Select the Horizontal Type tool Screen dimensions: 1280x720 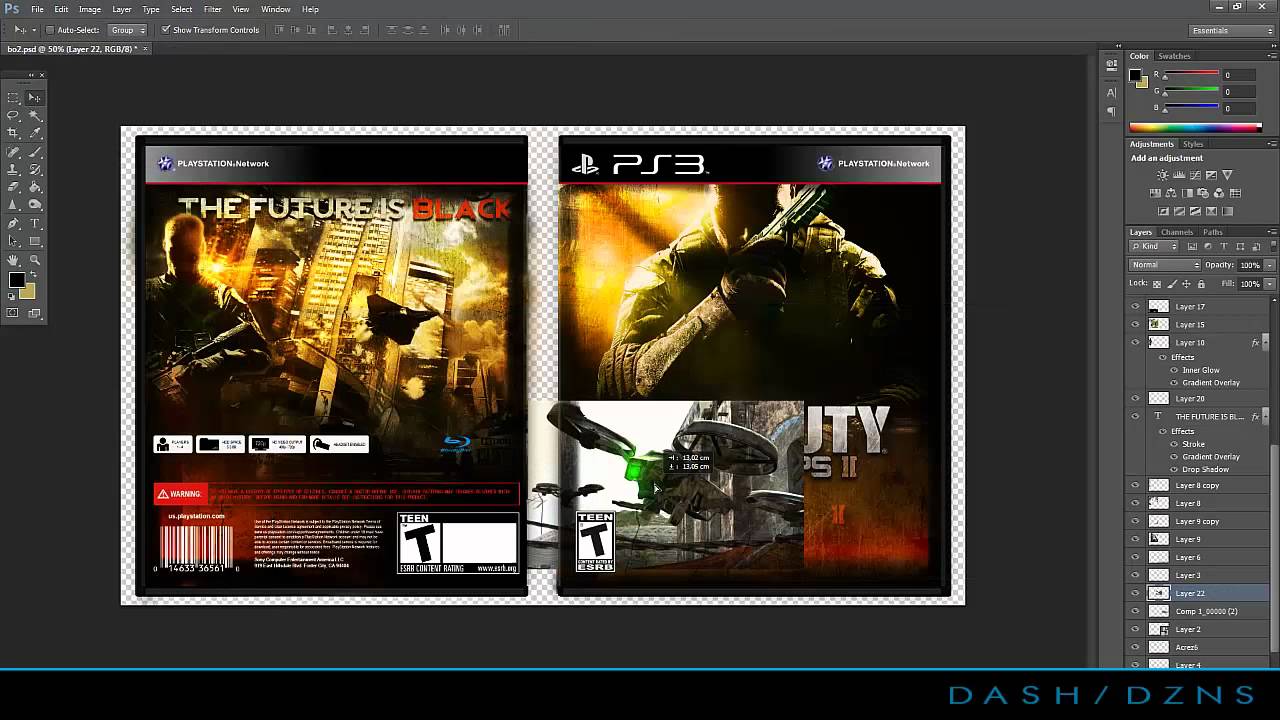pyautogui.click(x=35, y=224)
